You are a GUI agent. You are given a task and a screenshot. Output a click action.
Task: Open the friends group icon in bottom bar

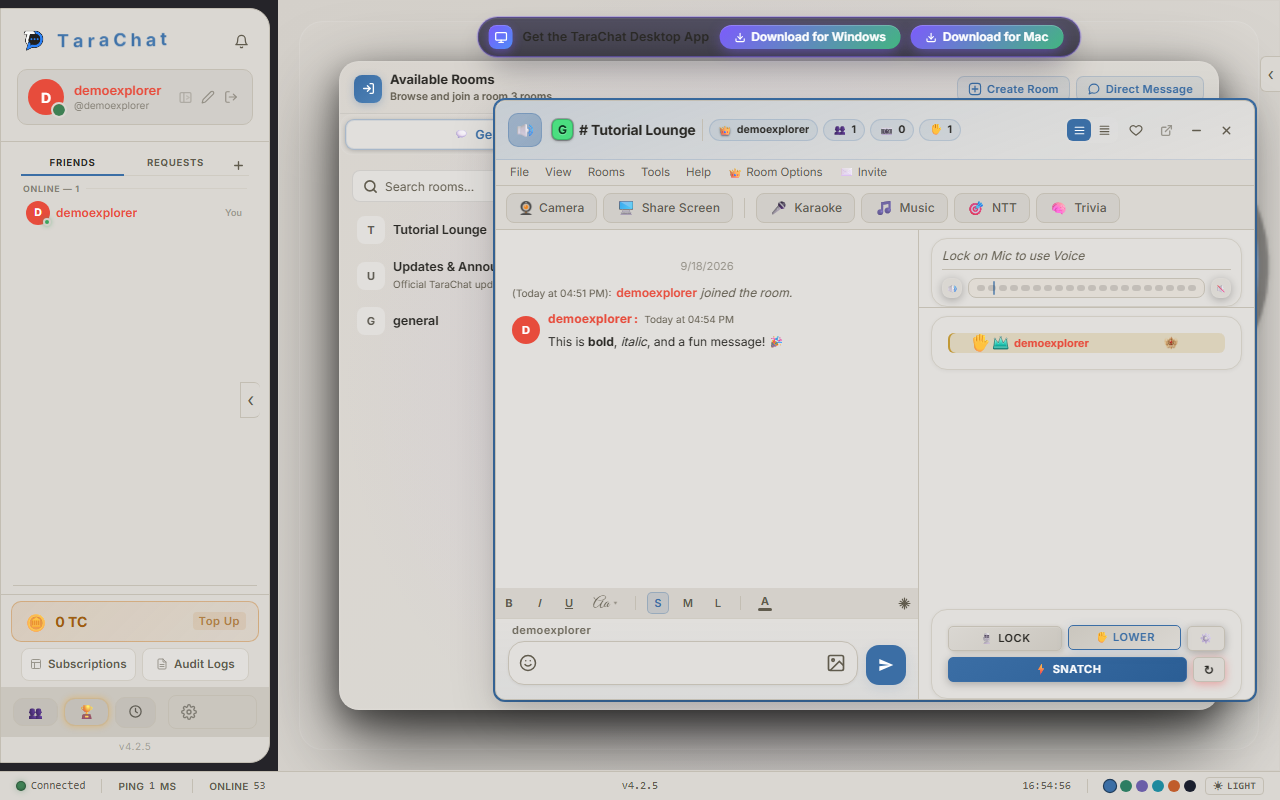tap(35, 712)
